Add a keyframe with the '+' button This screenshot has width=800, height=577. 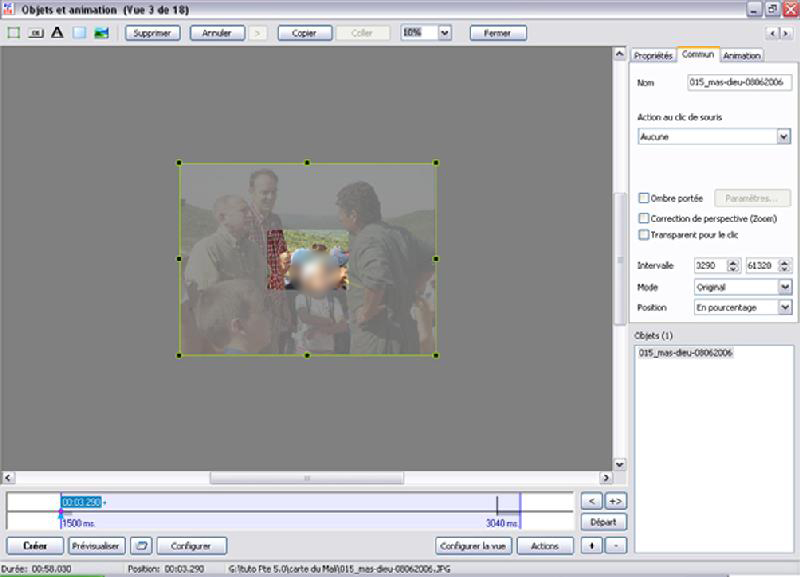click(592, 545)
